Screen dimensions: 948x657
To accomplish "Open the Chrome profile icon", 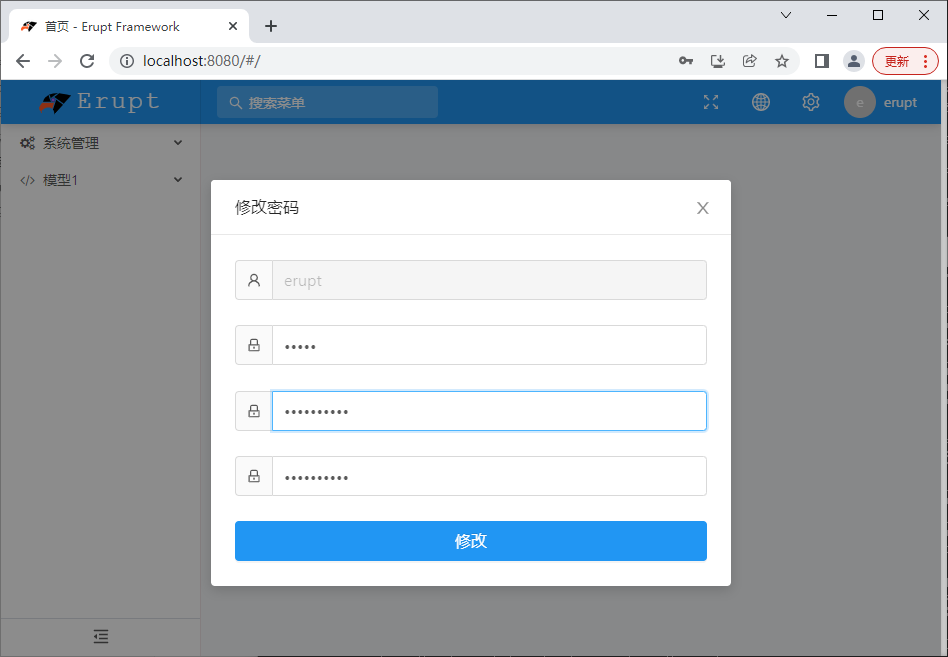I will pos(854,61).
